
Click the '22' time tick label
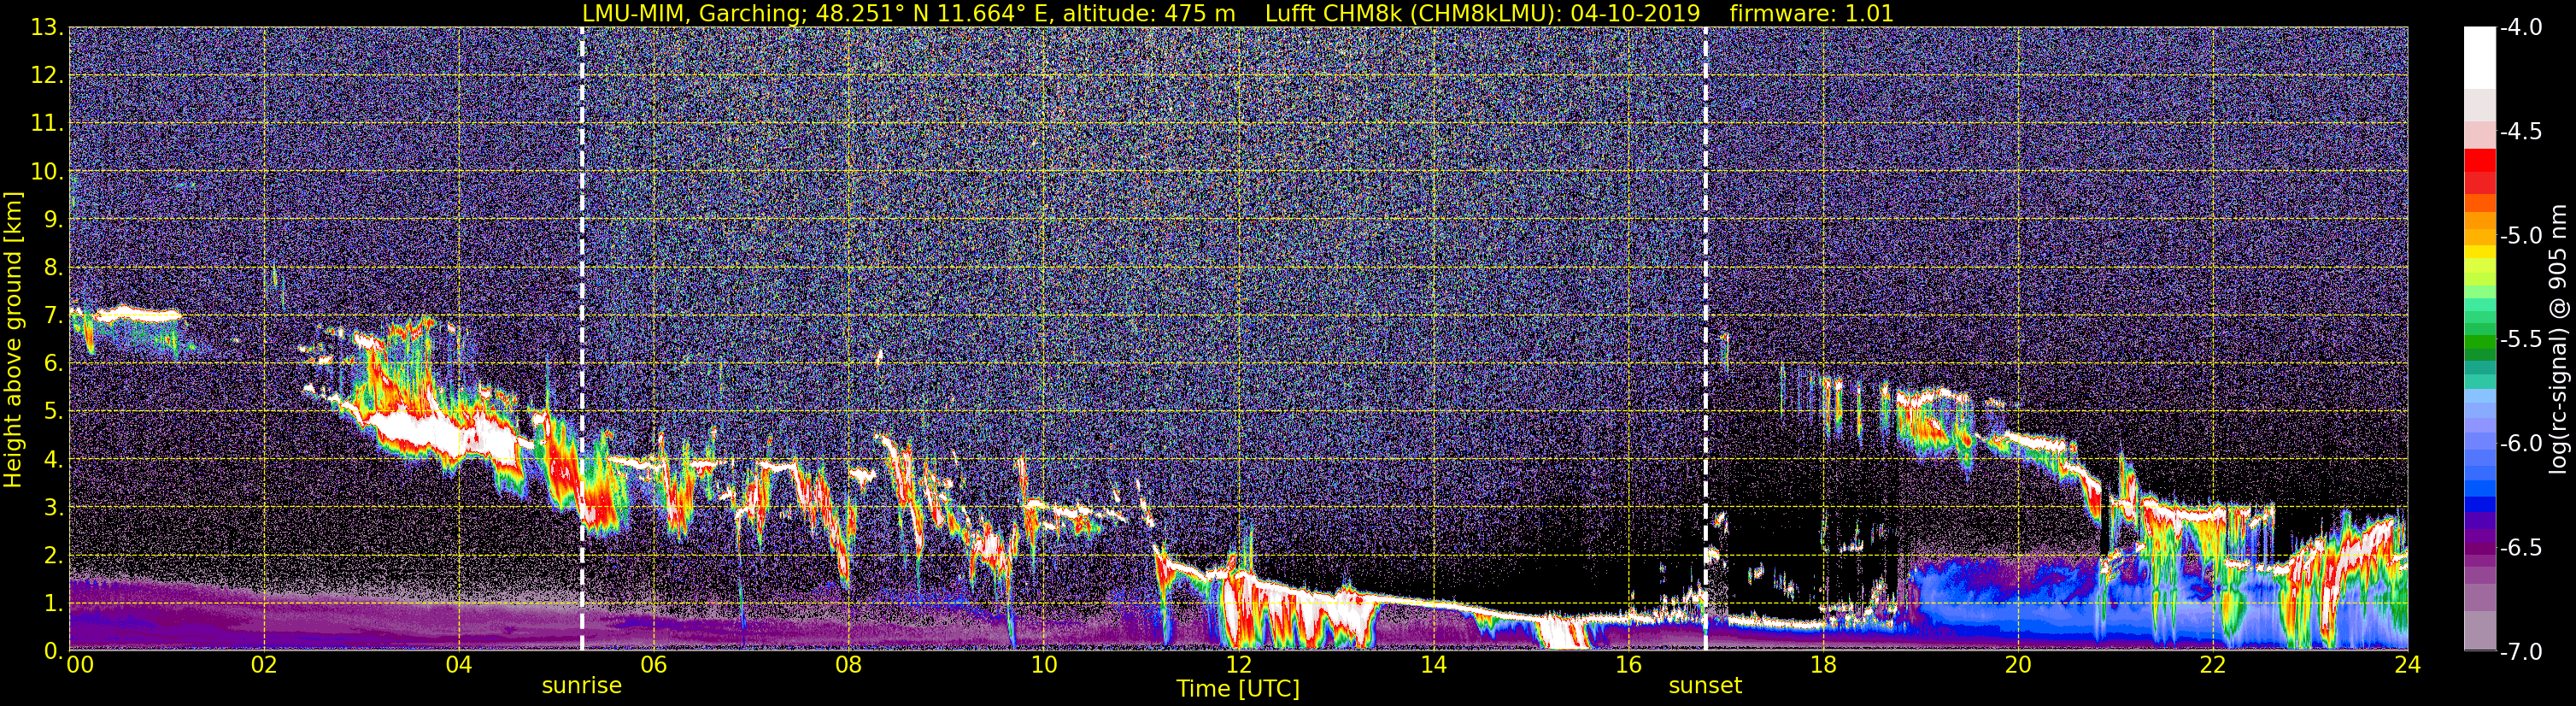pyautogui.click(x=2213, y=665)
